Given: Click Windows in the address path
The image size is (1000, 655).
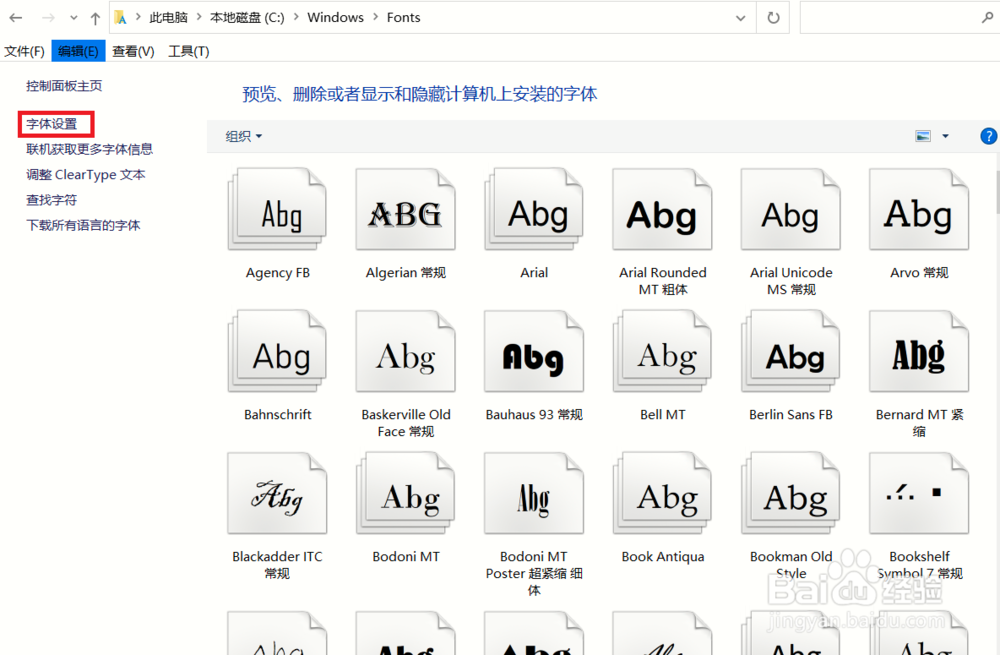Looking at the screenshot, I should [x=335, y=17].
